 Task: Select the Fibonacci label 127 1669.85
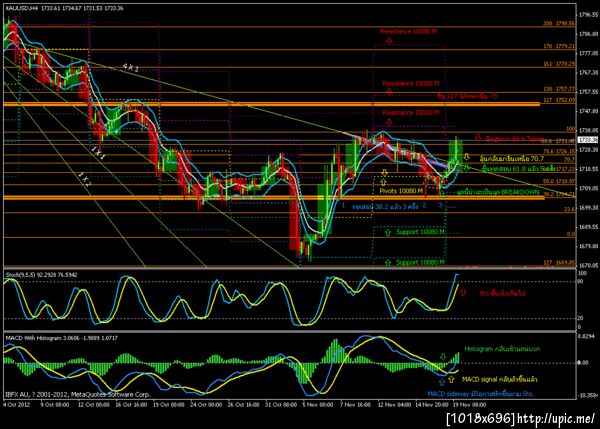[559, 263]
